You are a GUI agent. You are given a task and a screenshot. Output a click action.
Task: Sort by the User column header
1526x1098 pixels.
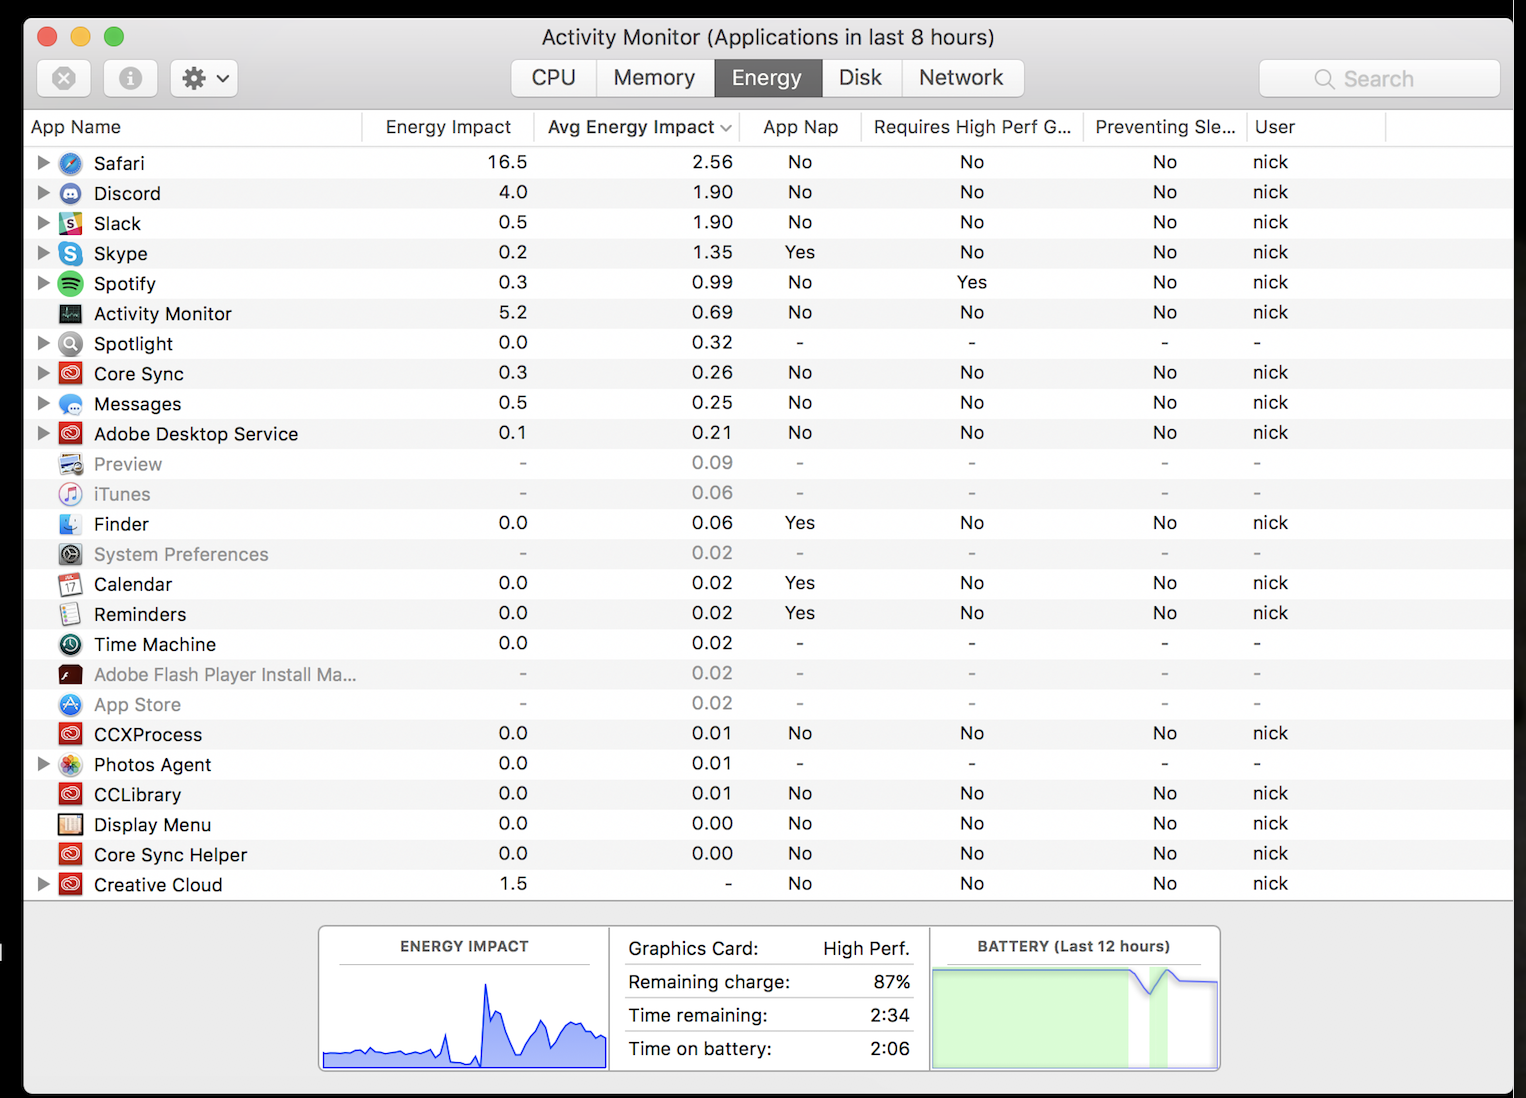1316,127
